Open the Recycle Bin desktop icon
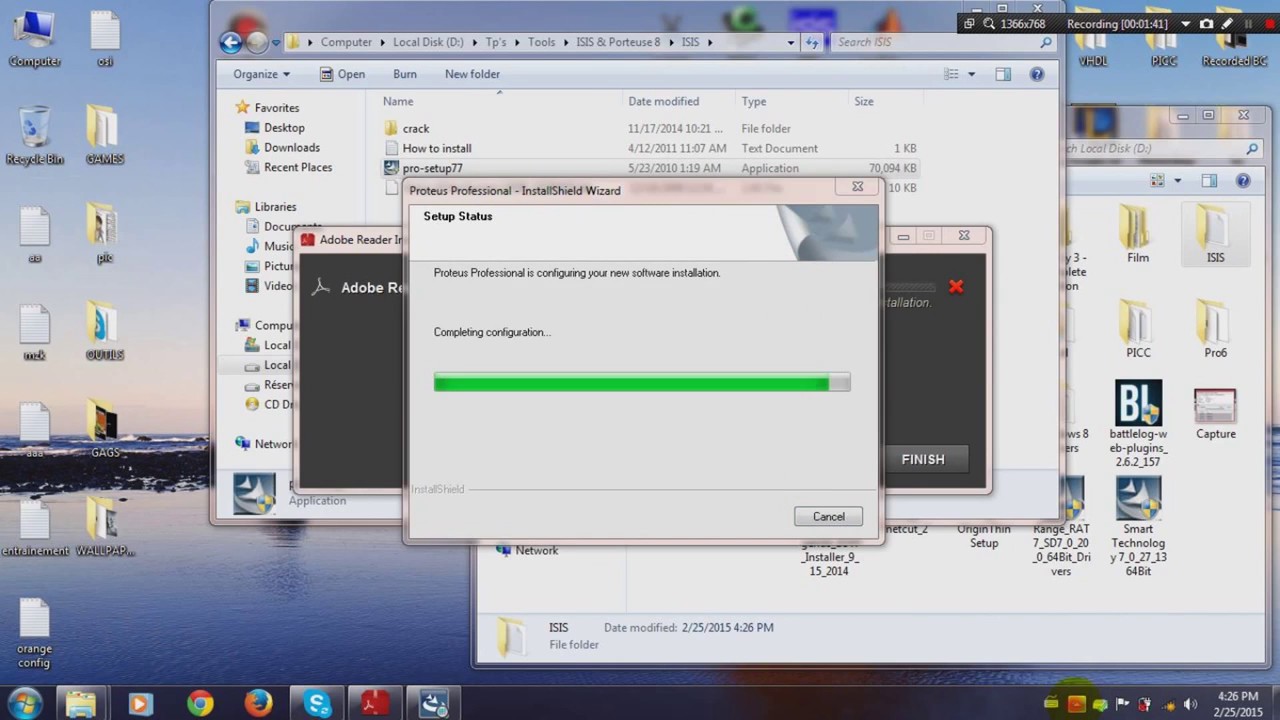 point(34,134)
